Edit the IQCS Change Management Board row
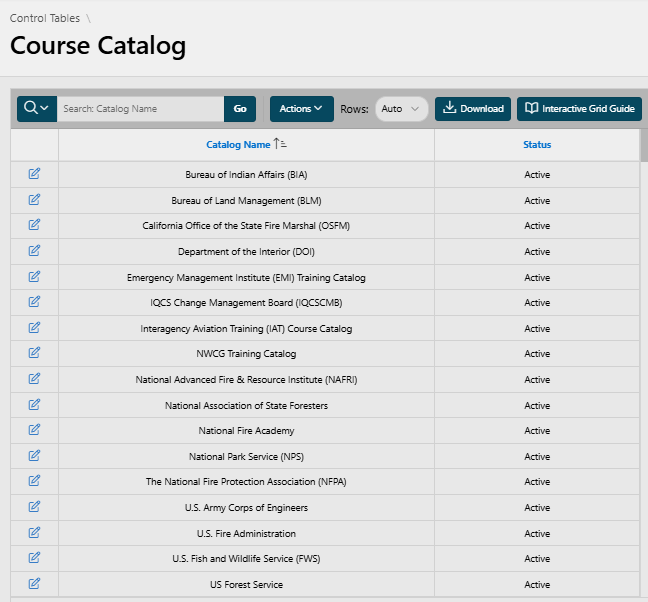 [34, 302]
